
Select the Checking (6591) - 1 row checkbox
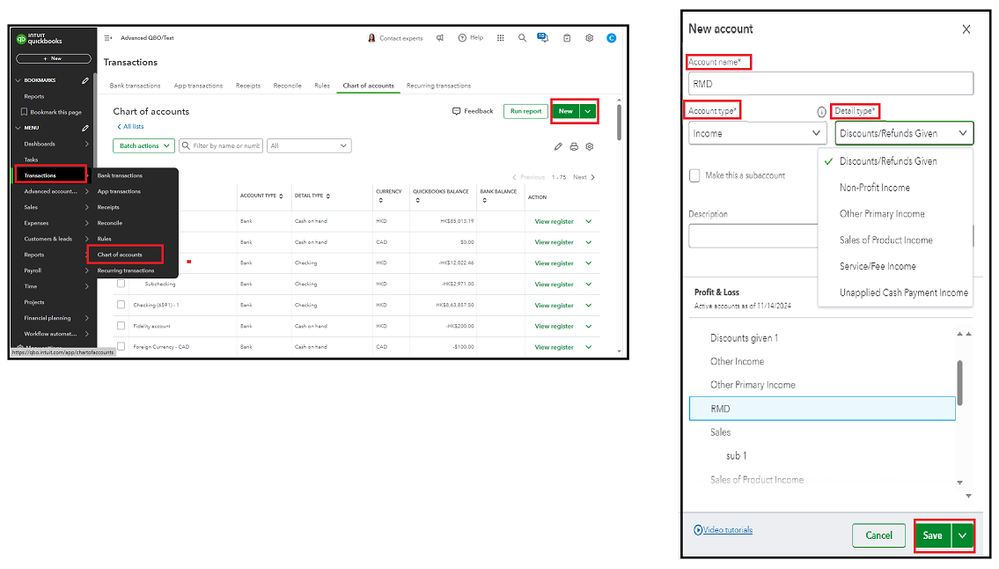pyautogui.click(x=121, y=305)
